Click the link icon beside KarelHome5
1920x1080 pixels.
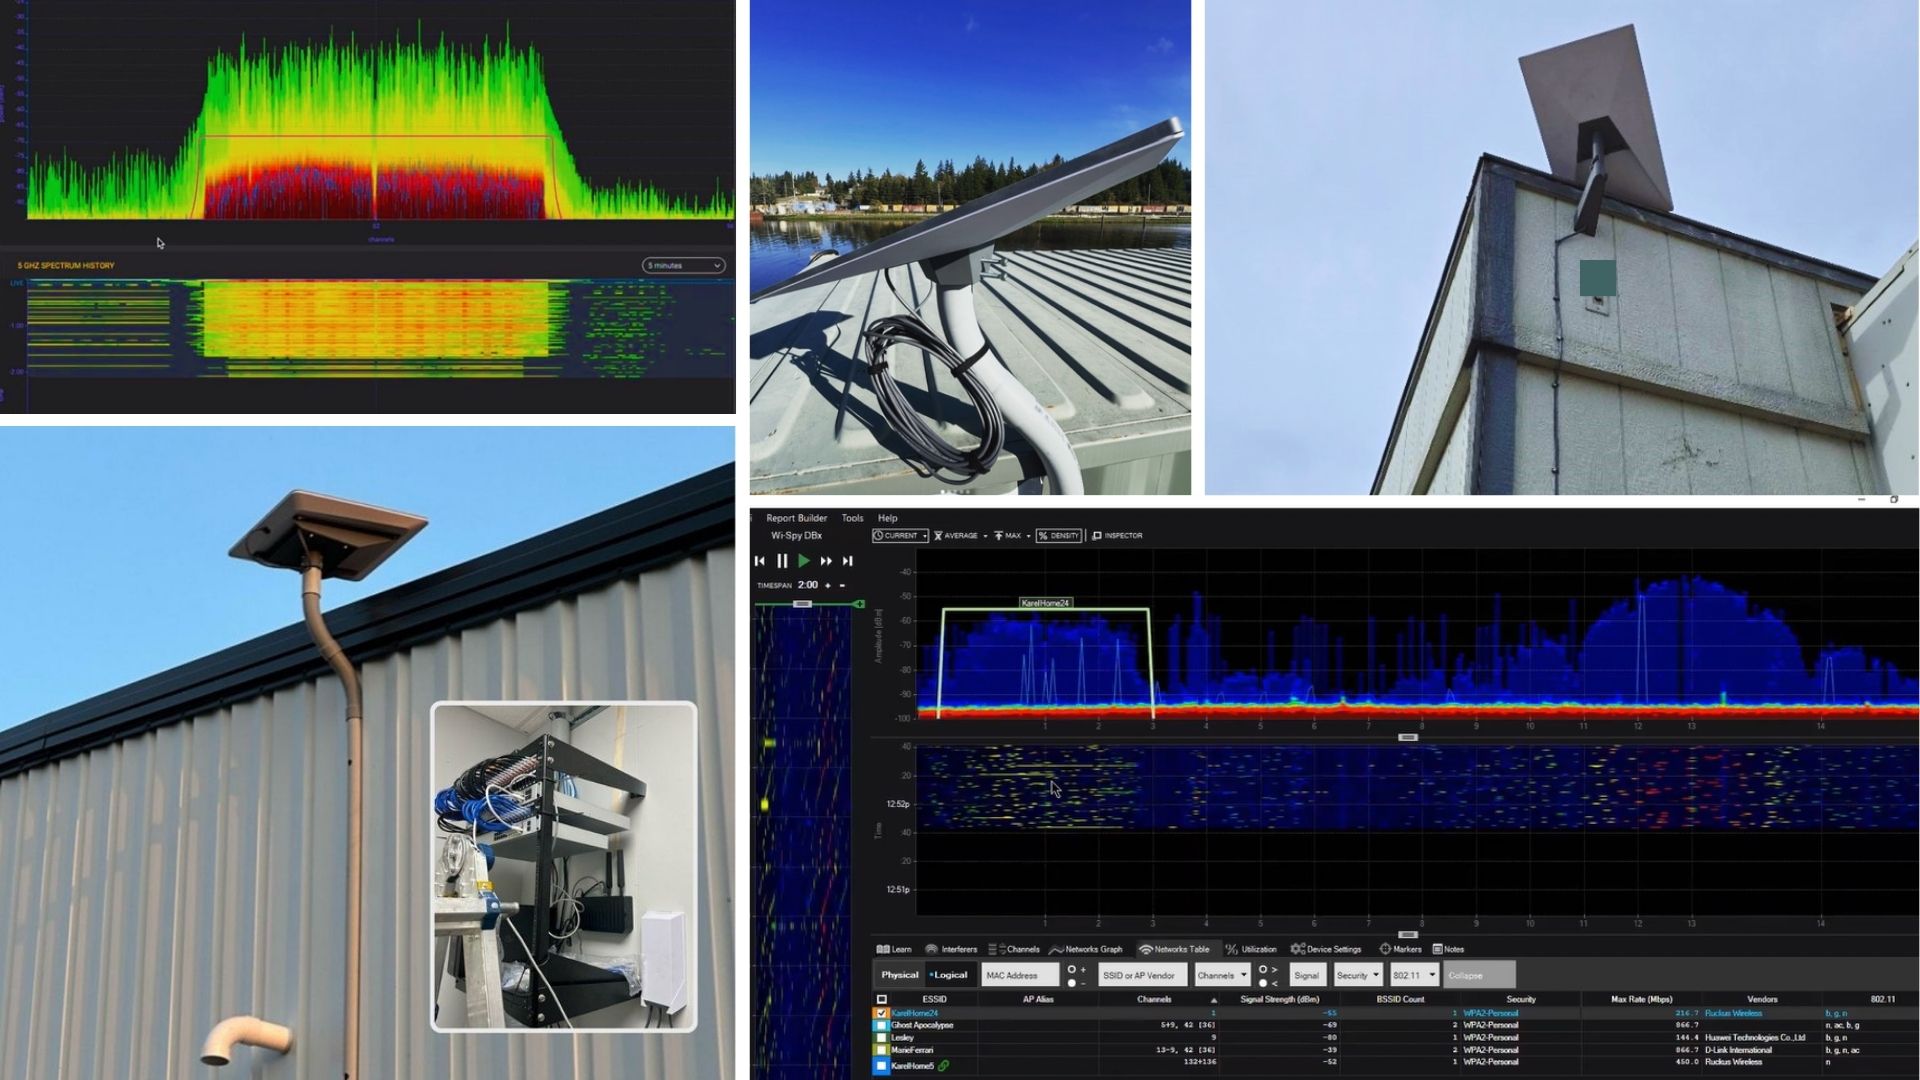[943, 1066]
